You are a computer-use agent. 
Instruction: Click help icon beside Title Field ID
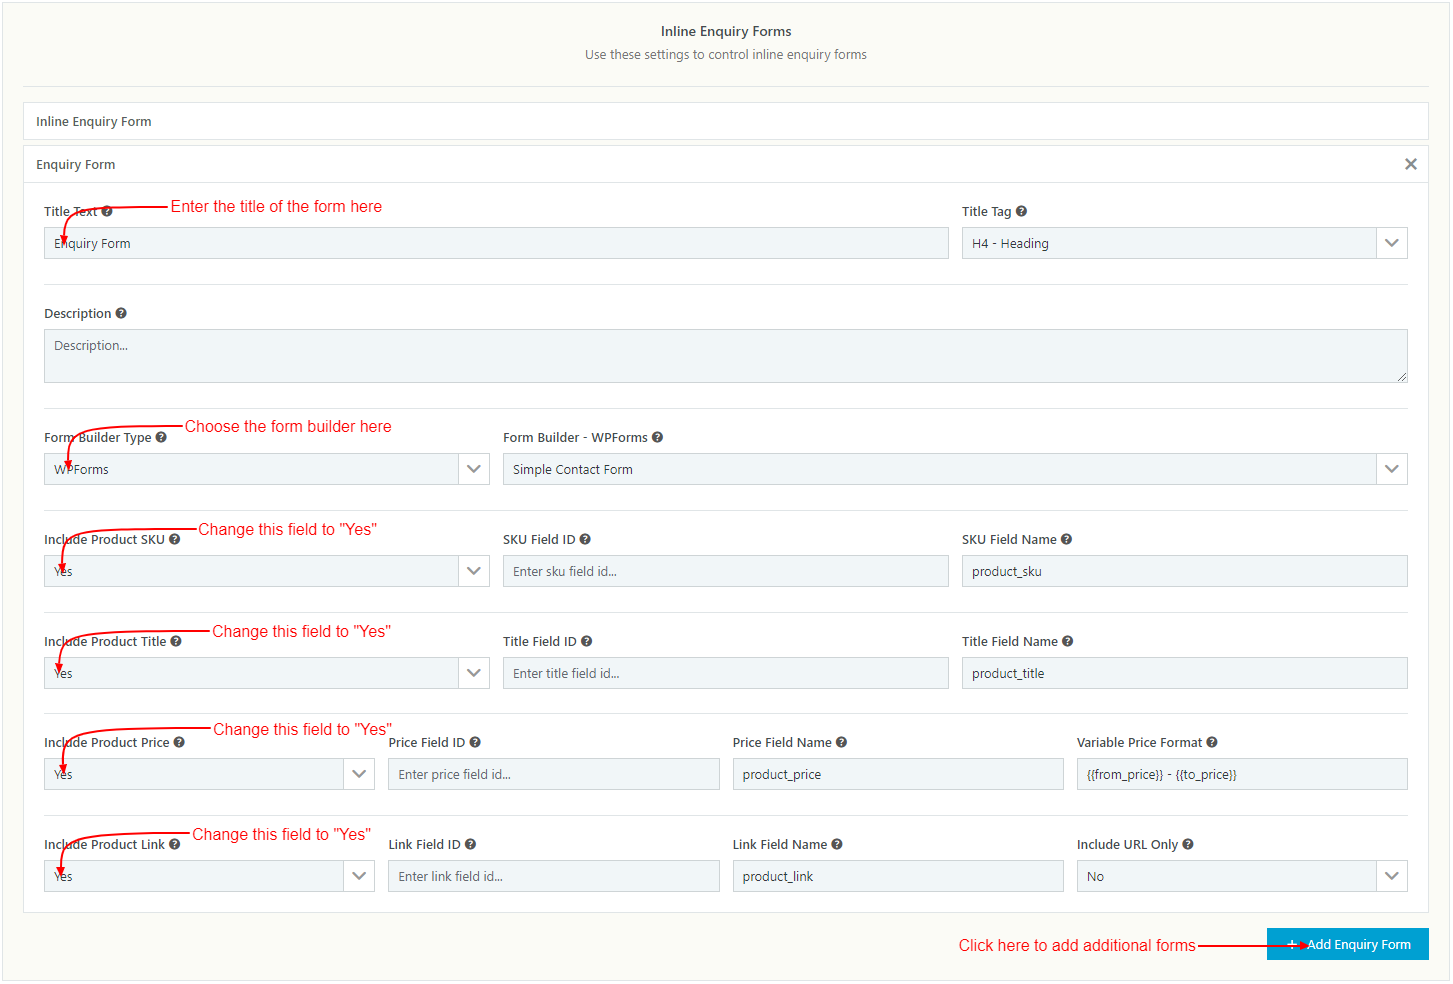[x=586, y=642]
